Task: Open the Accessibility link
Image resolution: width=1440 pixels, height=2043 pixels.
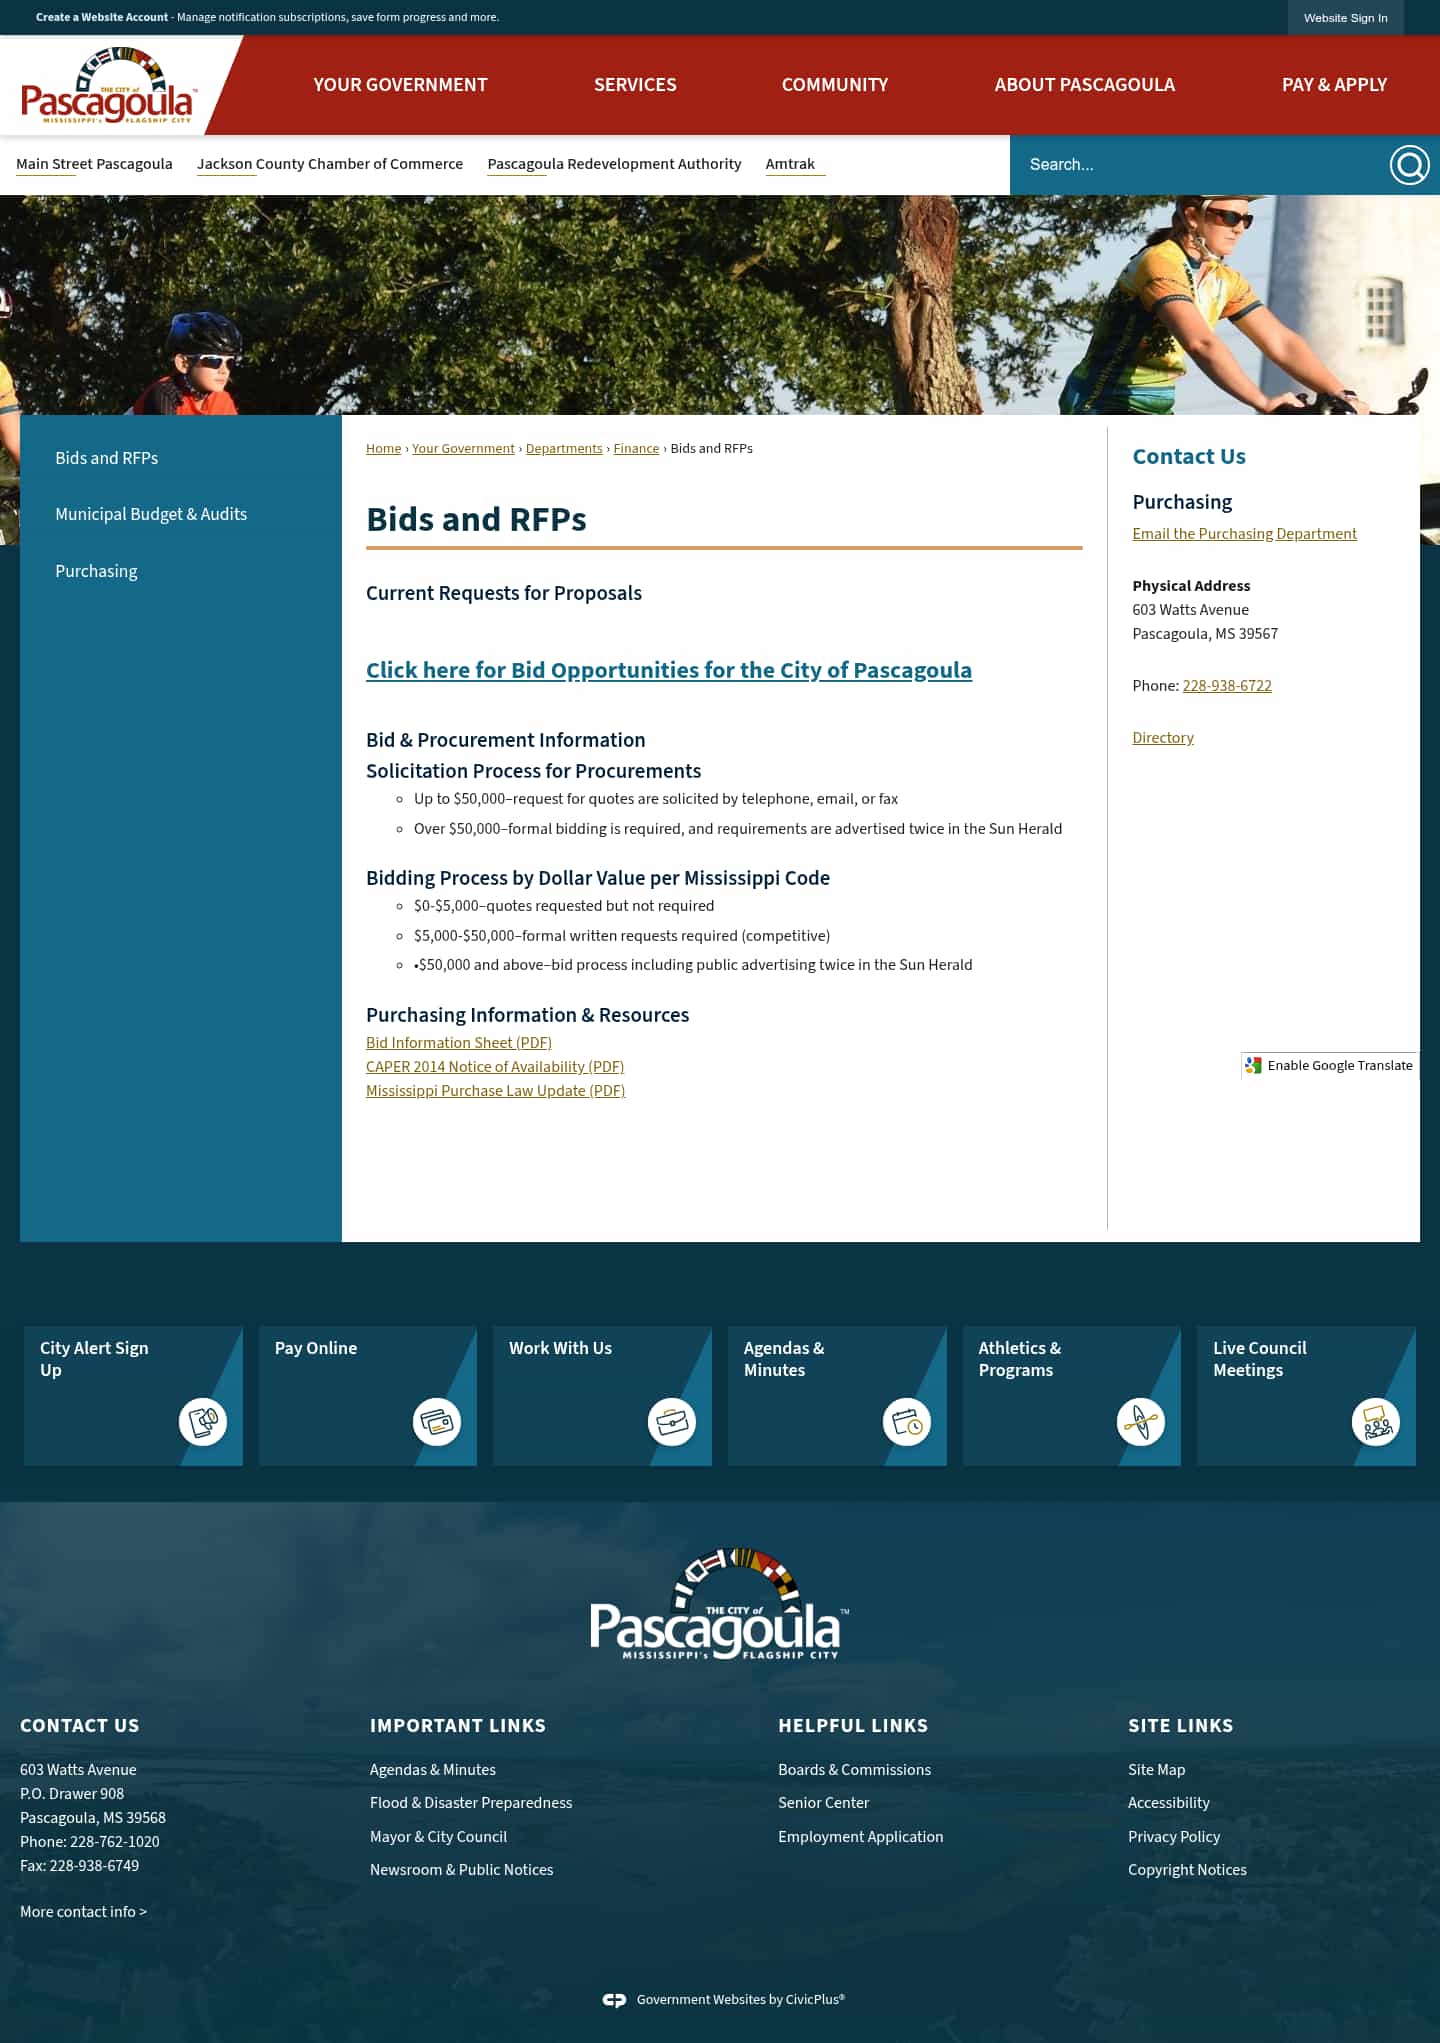Action: click(x=1168, y=1803)
